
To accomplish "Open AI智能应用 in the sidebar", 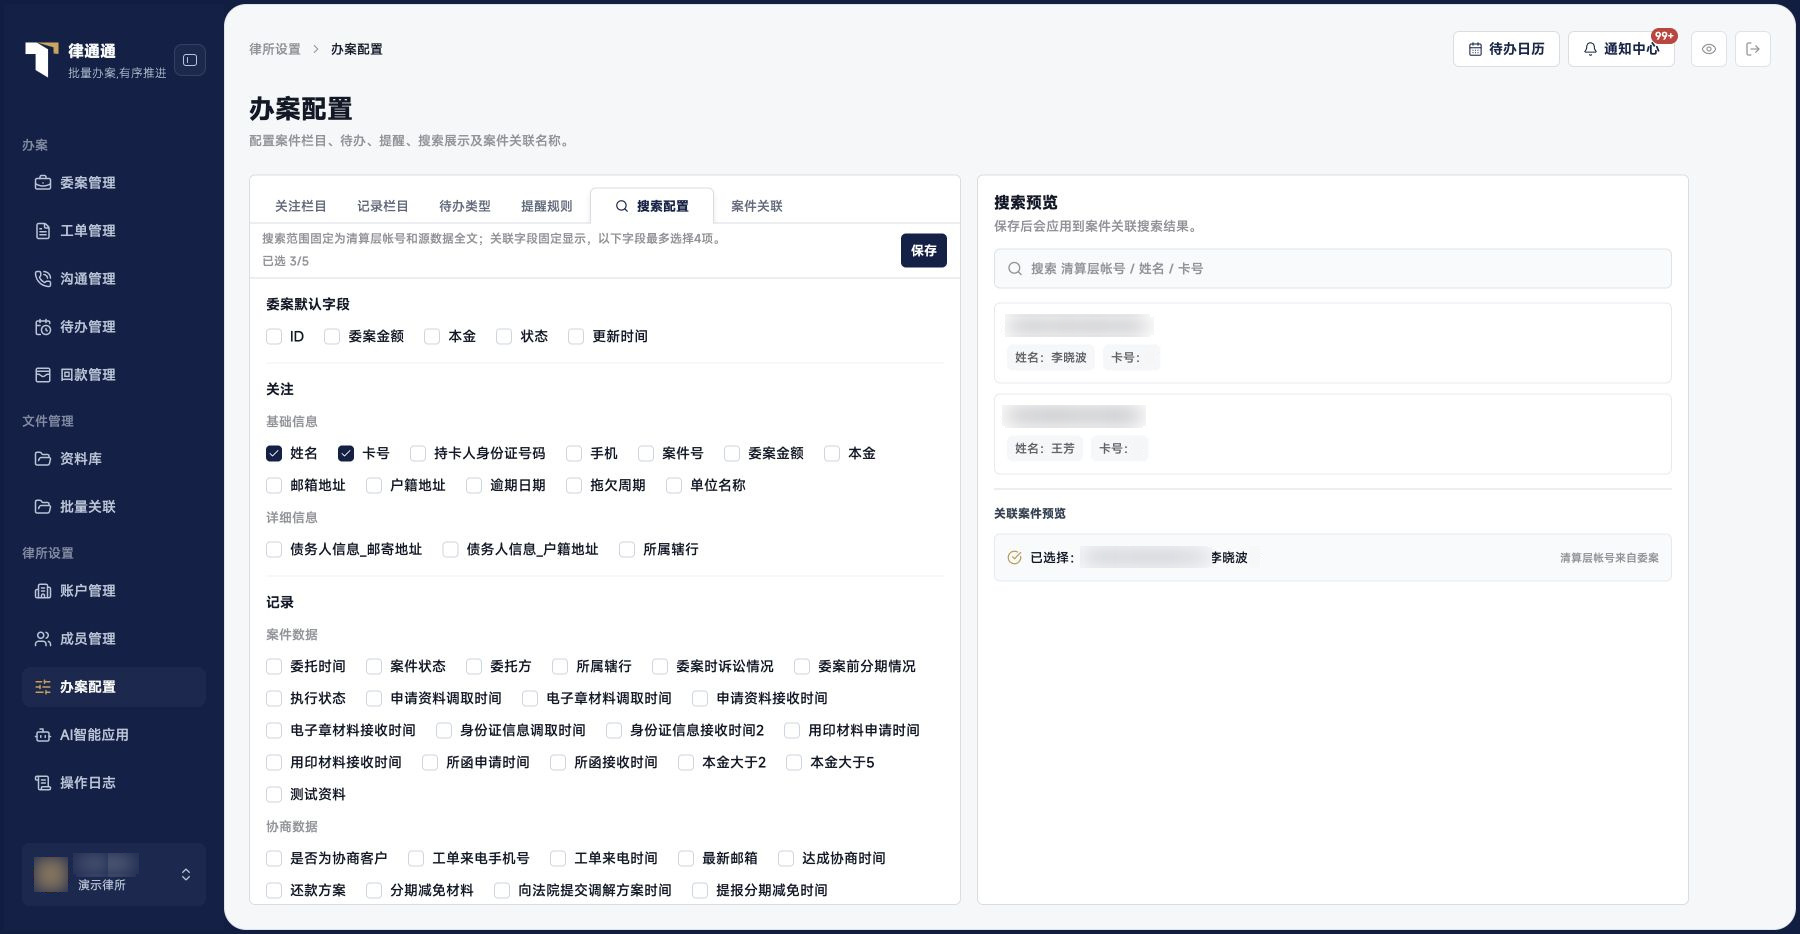I will (113, 735).
